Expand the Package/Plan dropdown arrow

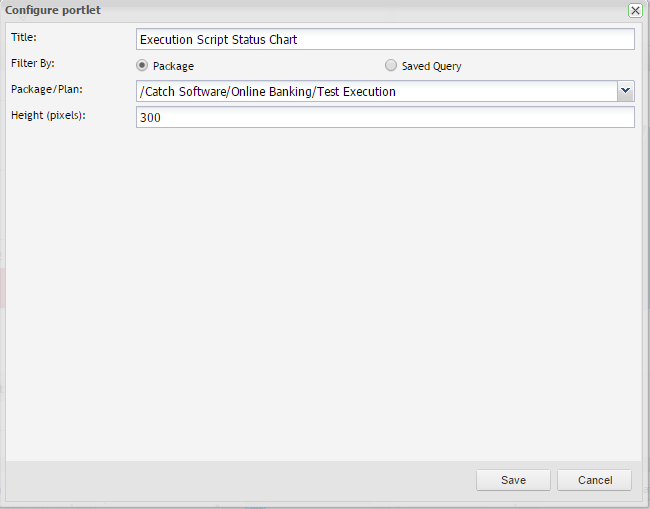pyautogui.click(x=625, y=91)
